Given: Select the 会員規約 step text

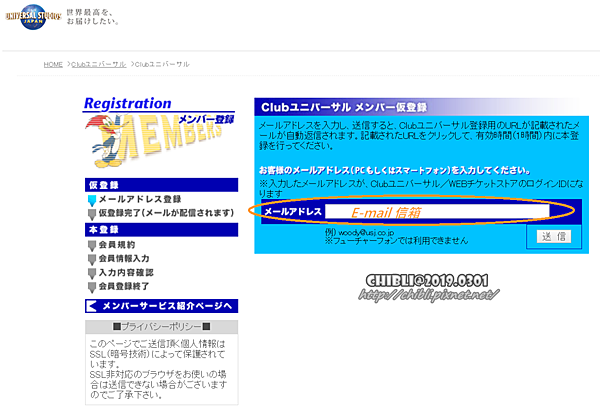Looking at the screenshot, I should coord(117,245).
